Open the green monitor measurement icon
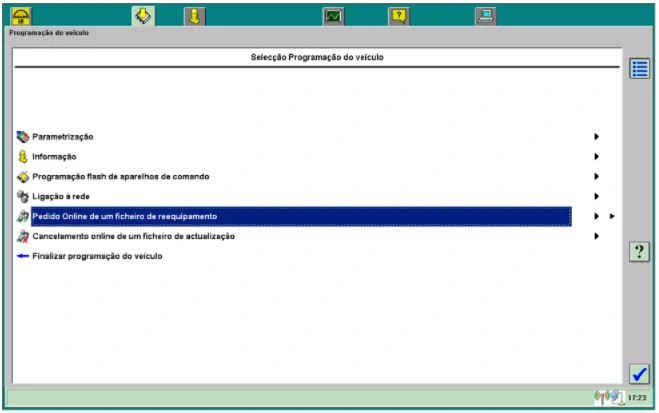The height and width of the screenshot is (413, 659). tap(333, 15)
